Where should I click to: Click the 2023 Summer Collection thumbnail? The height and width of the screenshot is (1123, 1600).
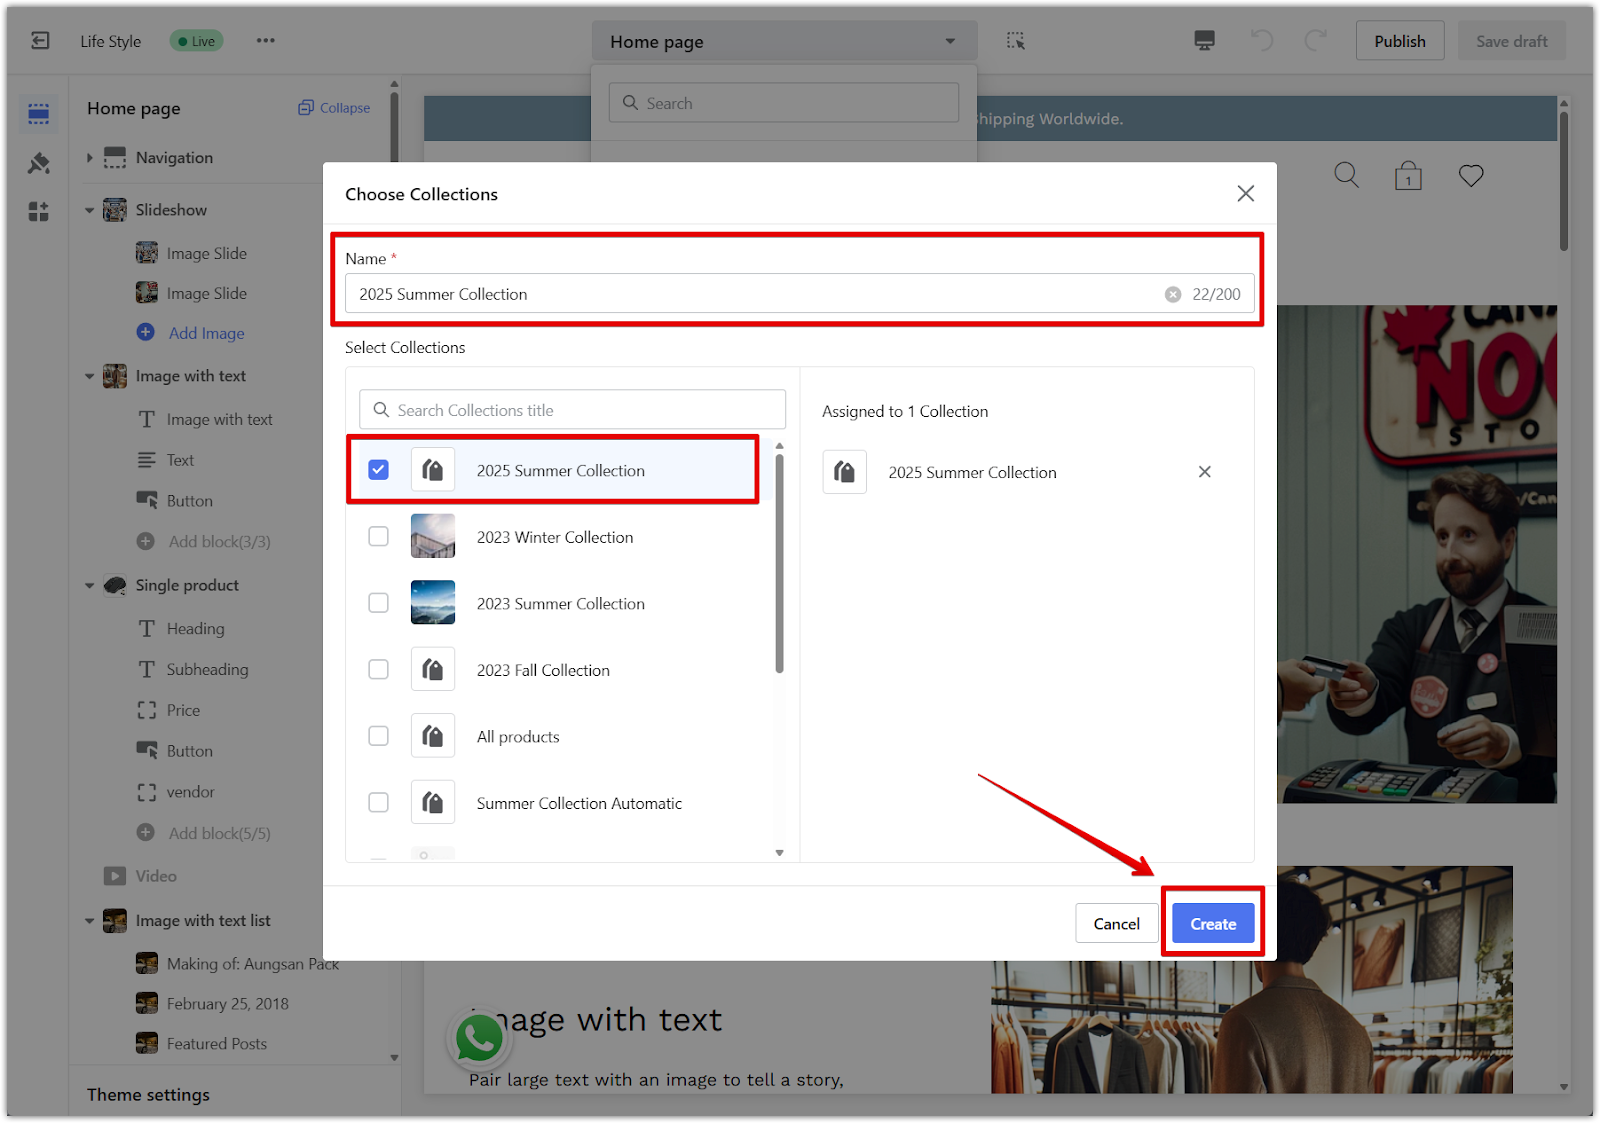pyautogui.click(x=433, y=603)
